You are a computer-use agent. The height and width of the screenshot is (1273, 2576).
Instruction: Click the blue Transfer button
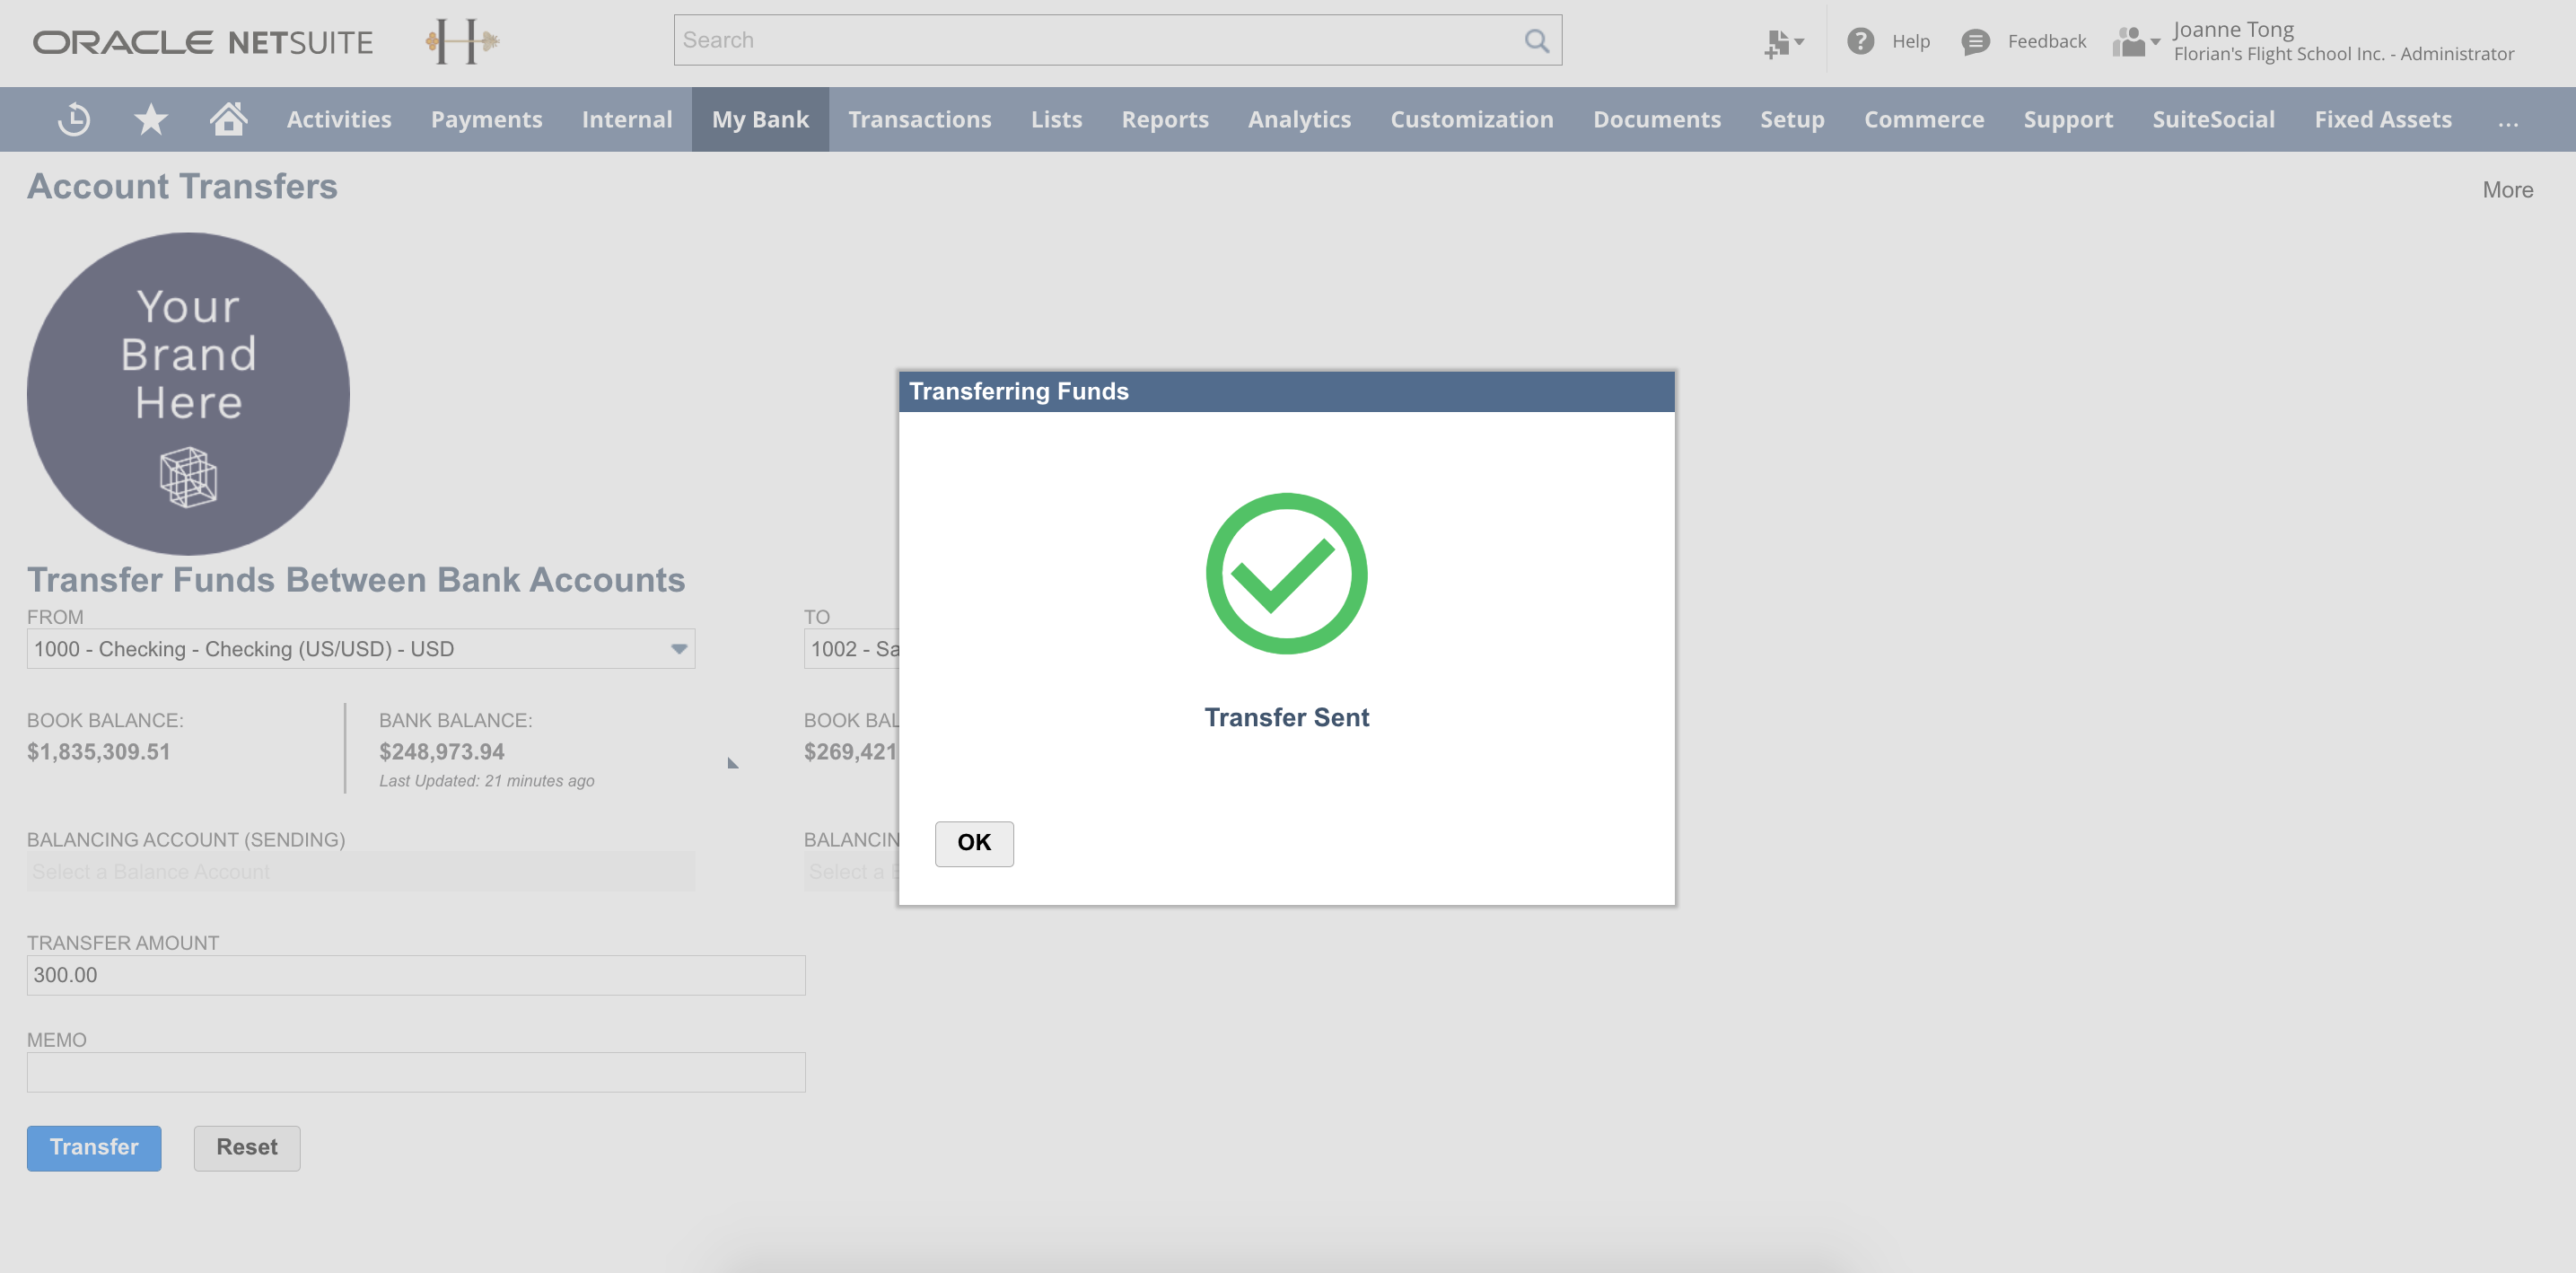click(x=94, y=1147)
